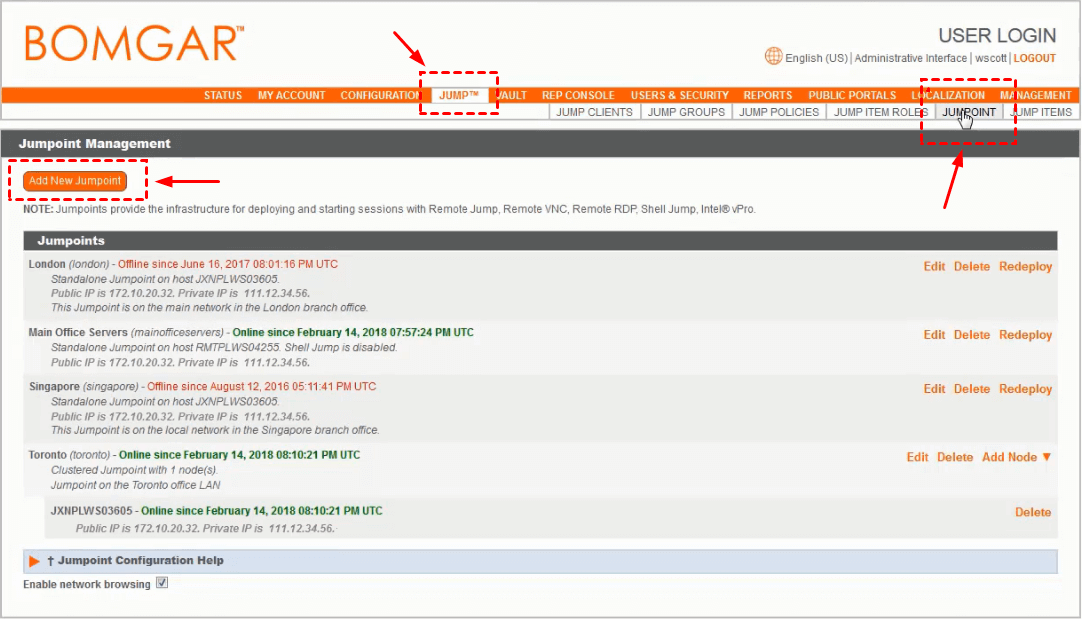Redeploy the Singapore Jumpoint

tap(1025, 389)
